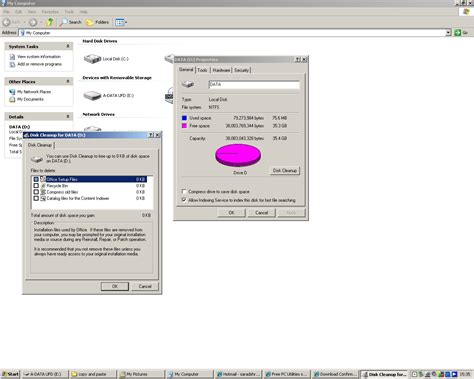Screen dimensions: 474x379
Task: Click the My Computer icon in the address bar
Action: (22, 33)
